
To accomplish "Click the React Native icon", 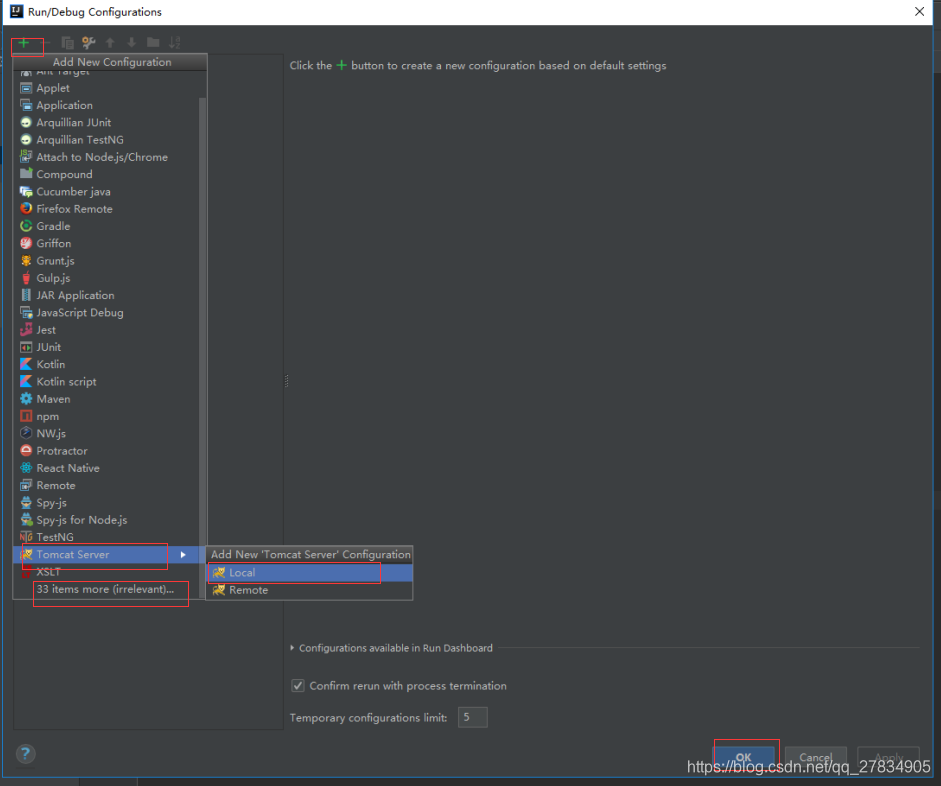I will click(26, 468).
